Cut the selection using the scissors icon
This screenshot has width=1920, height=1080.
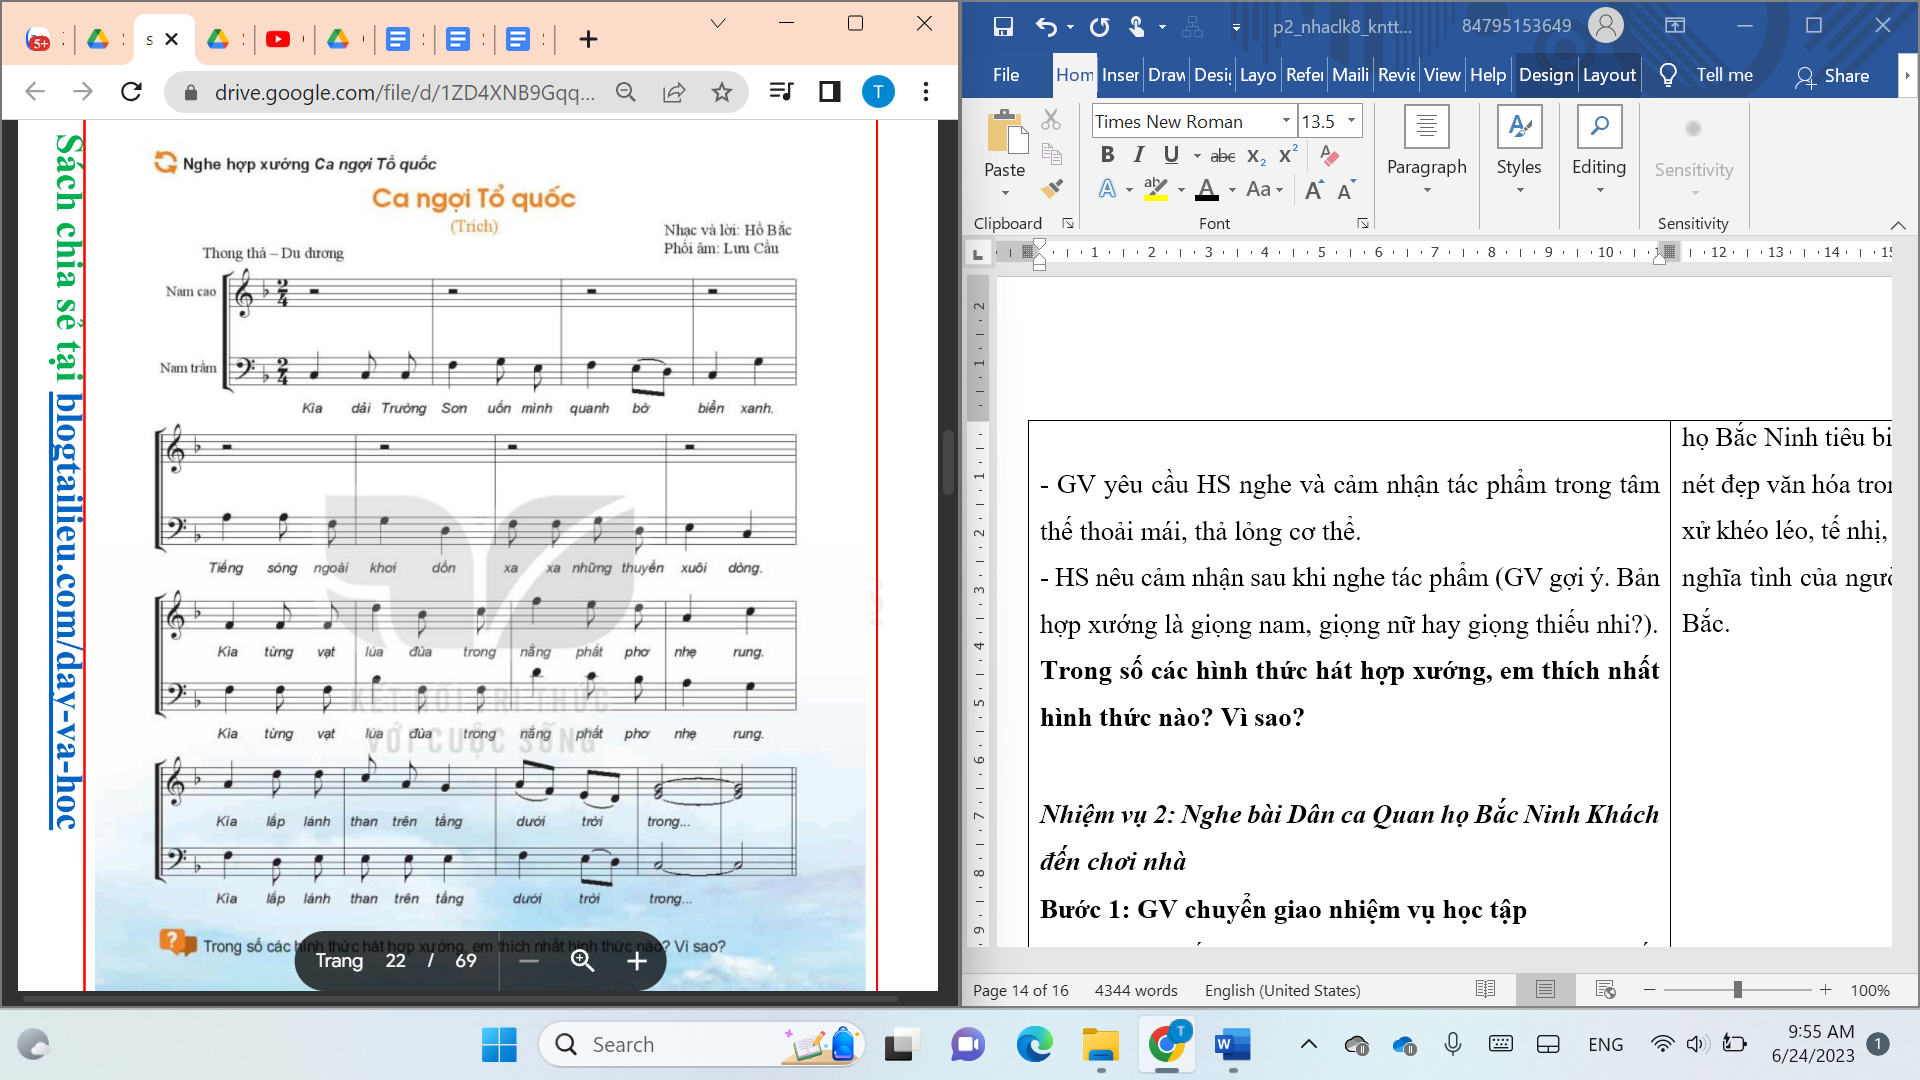[x=1051, y=120]
